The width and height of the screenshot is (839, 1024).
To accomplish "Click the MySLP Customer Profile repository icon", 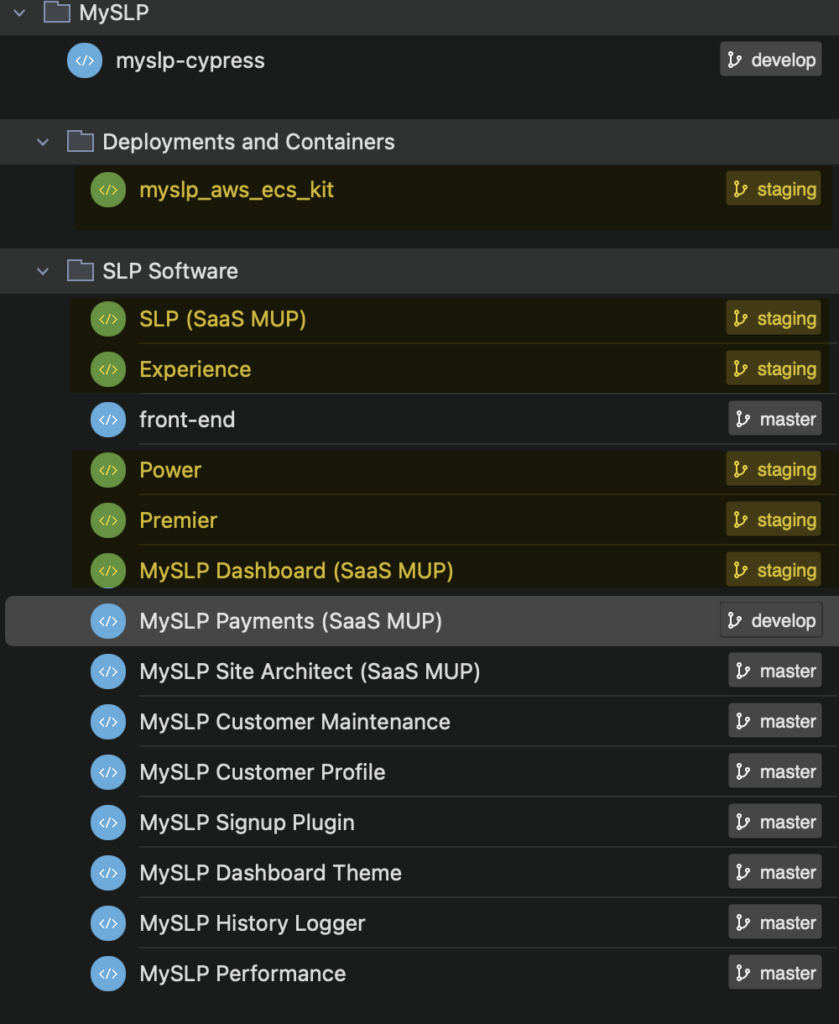I will point(108,772).
